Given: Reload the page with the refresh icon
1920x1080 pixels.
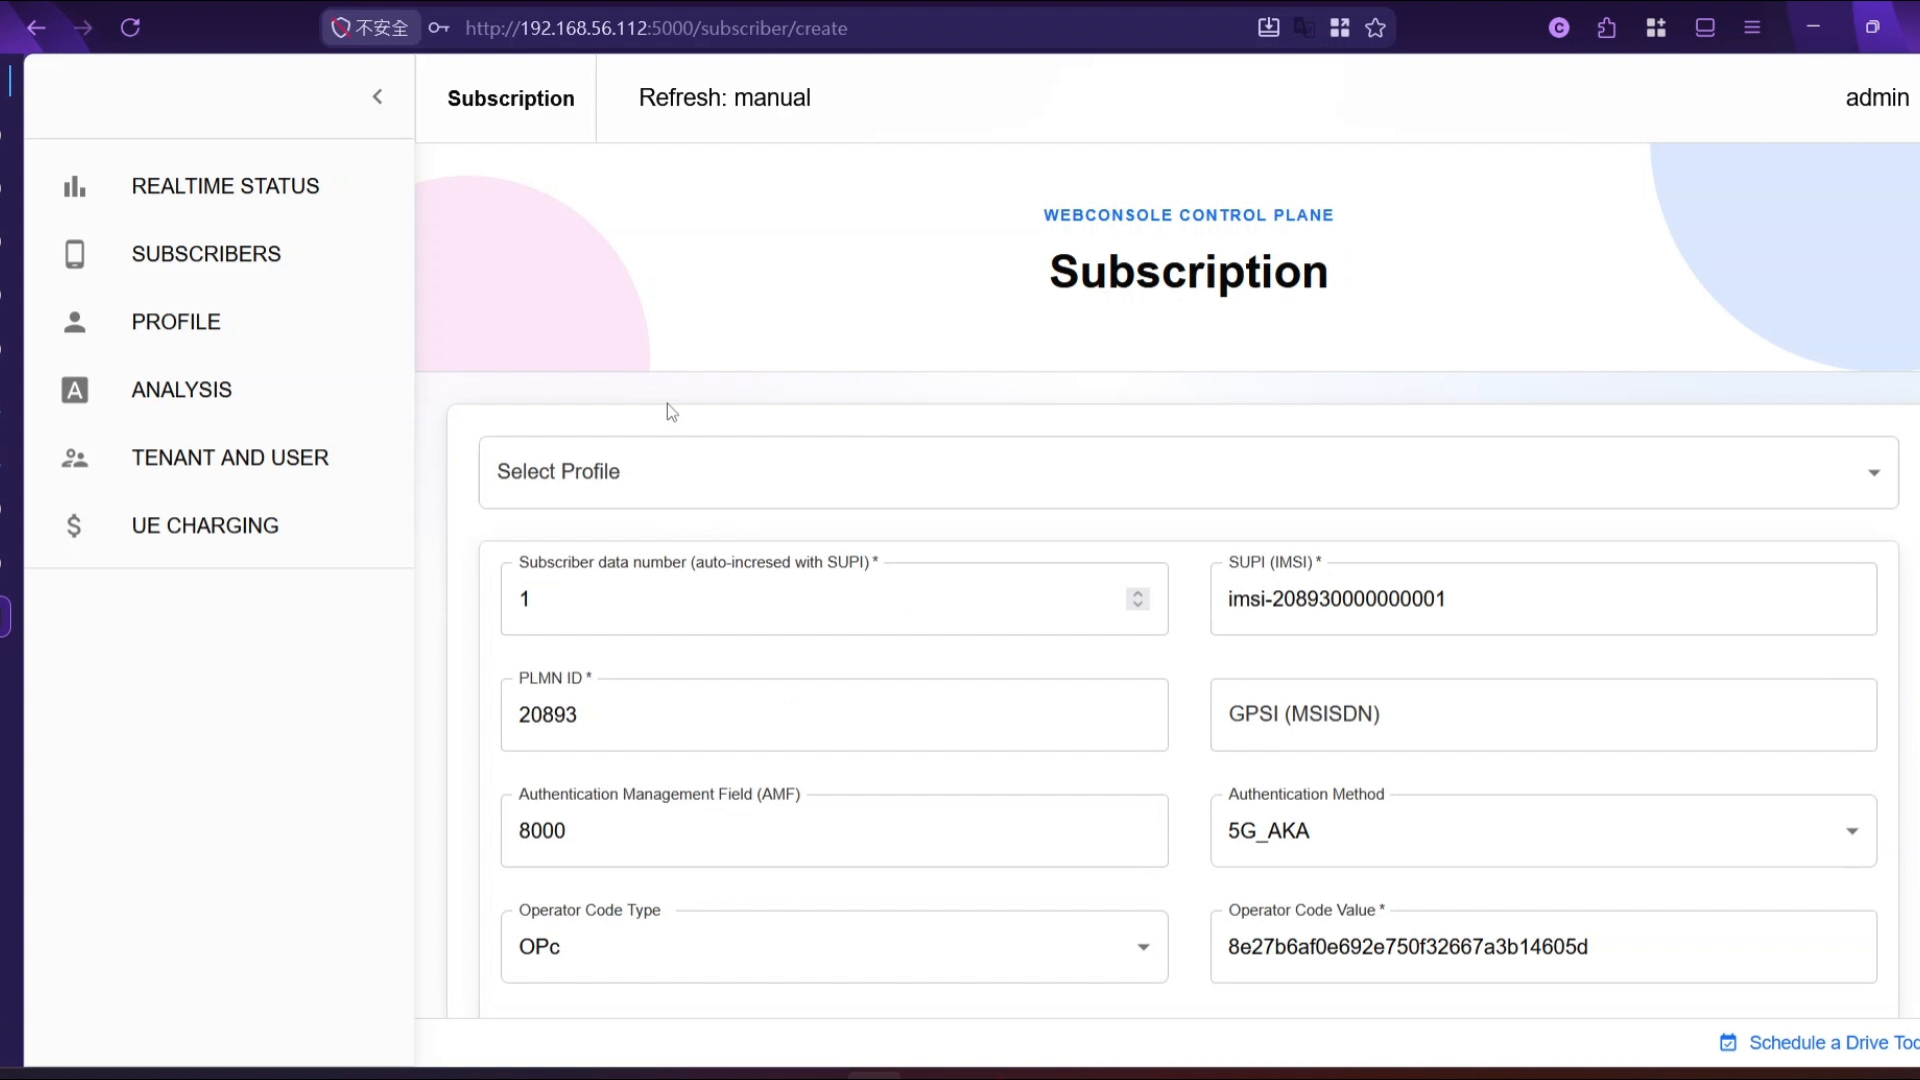Looking at the screenshot, I should tap(130, 28).
